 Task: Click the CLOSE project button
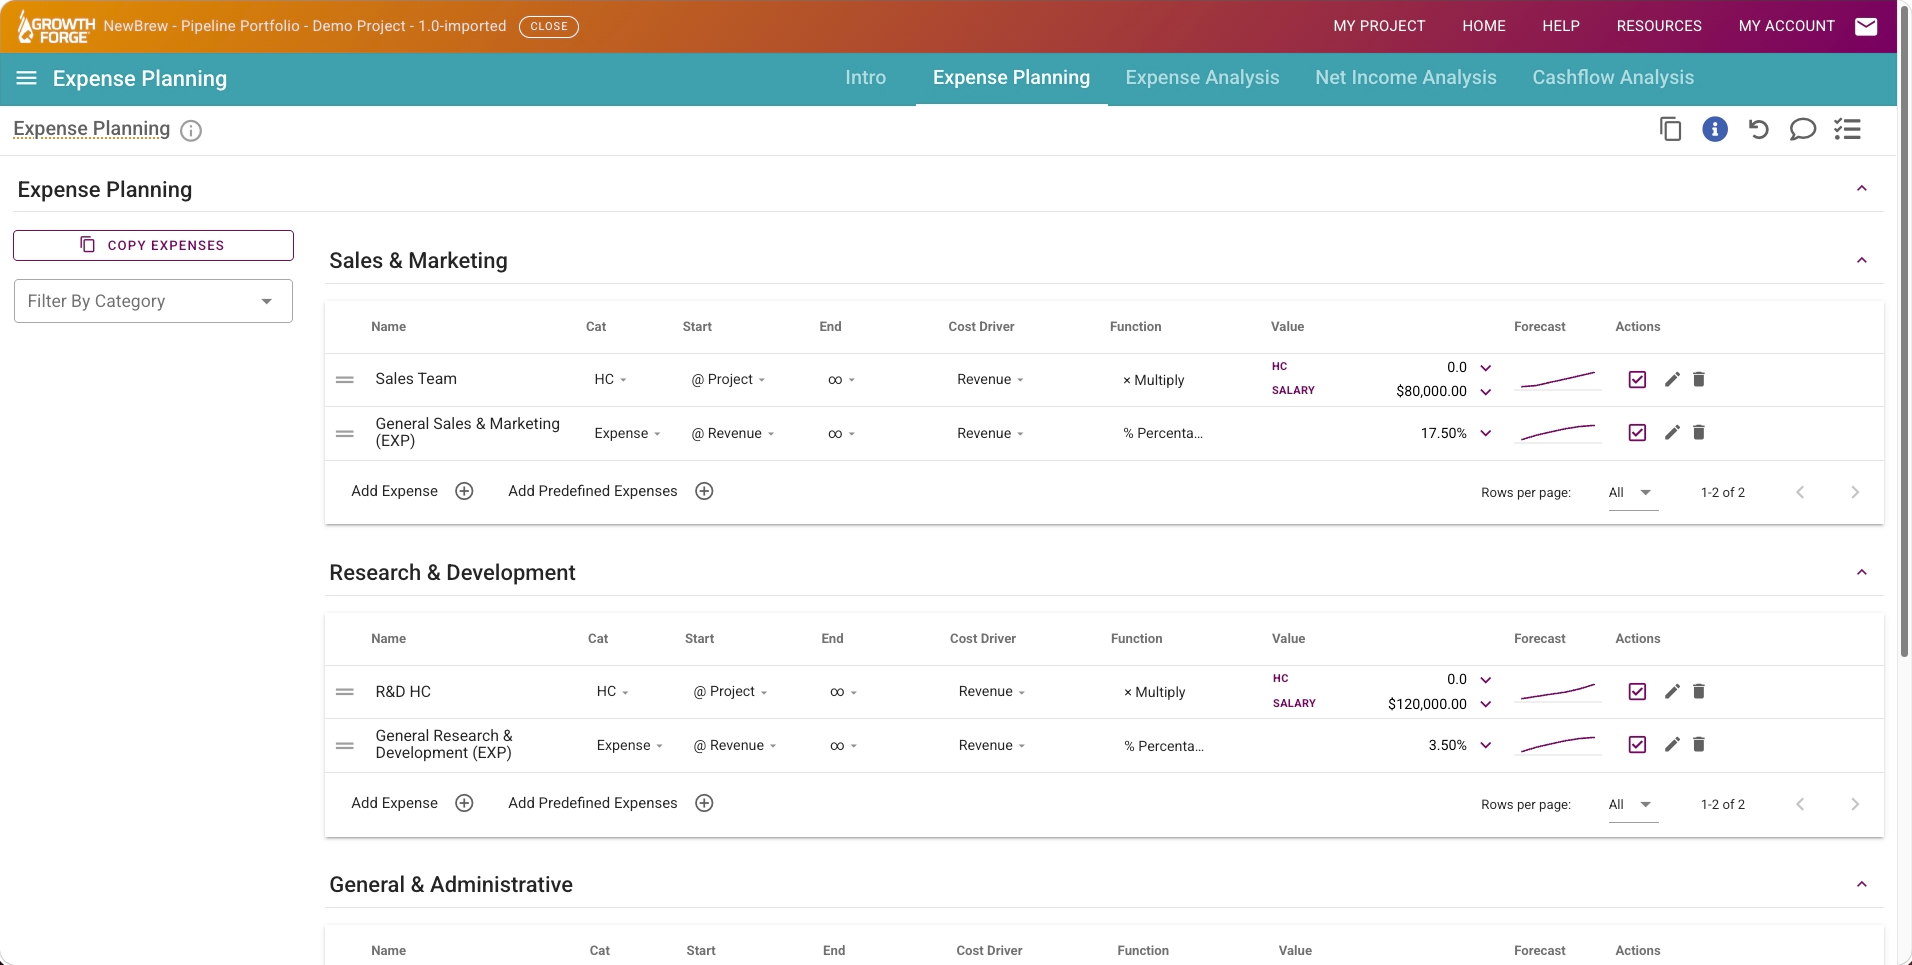[x=549, y=26]
